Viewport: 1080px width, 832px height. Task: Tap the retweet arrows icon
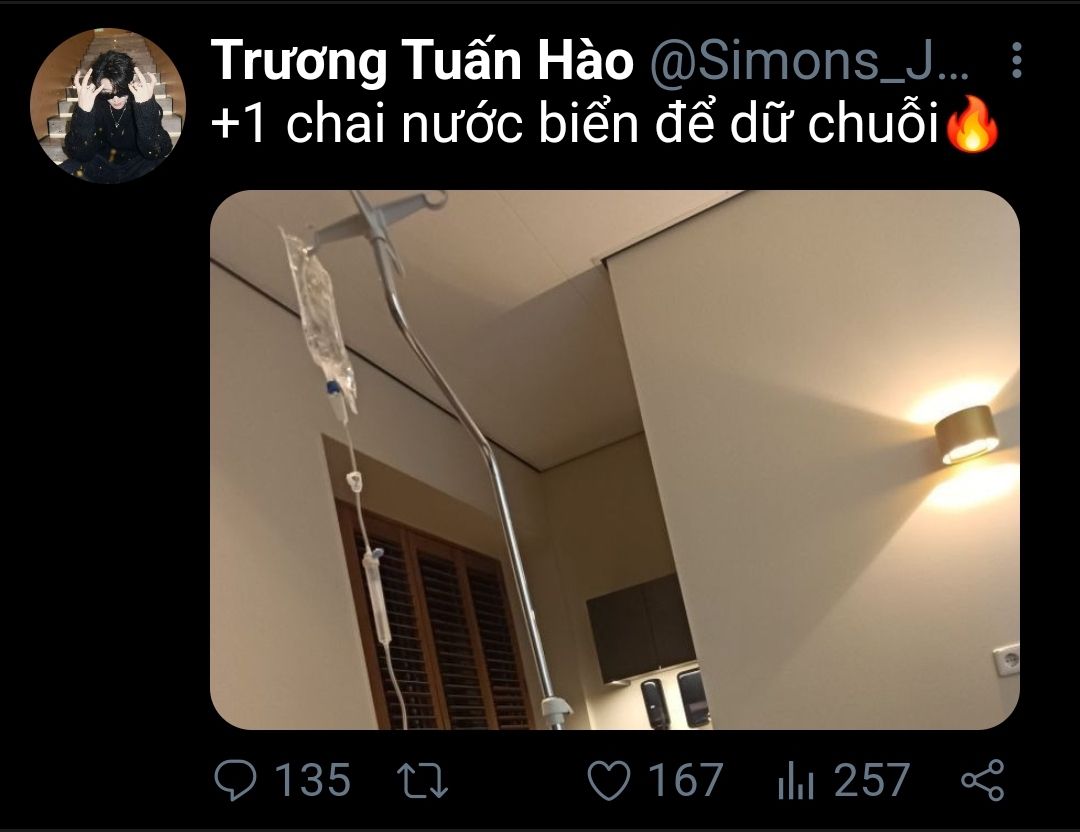pyautogui.click(x=423, y=780)
